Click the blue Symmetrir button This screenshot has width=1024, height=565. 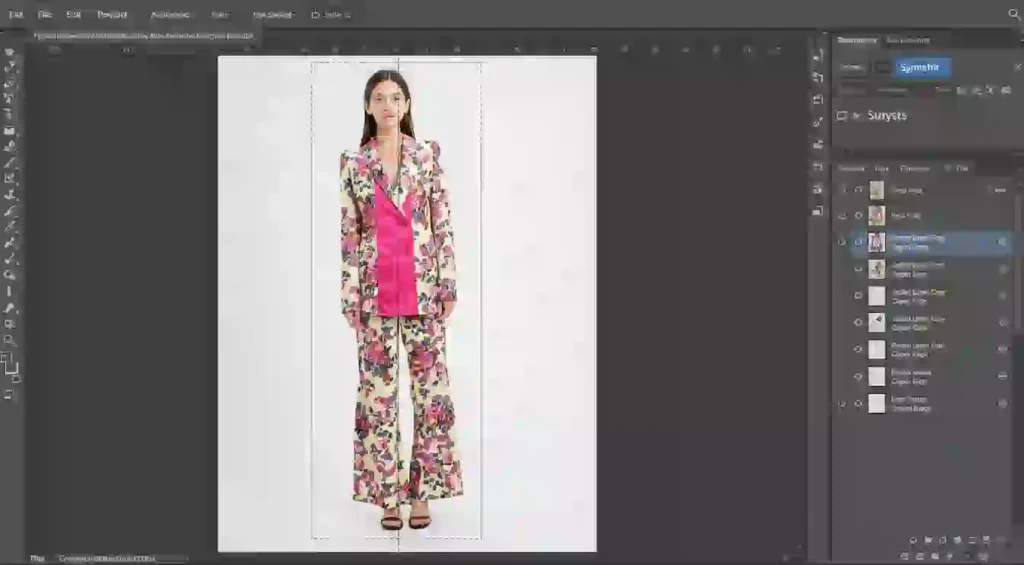[x=922, y=67]
